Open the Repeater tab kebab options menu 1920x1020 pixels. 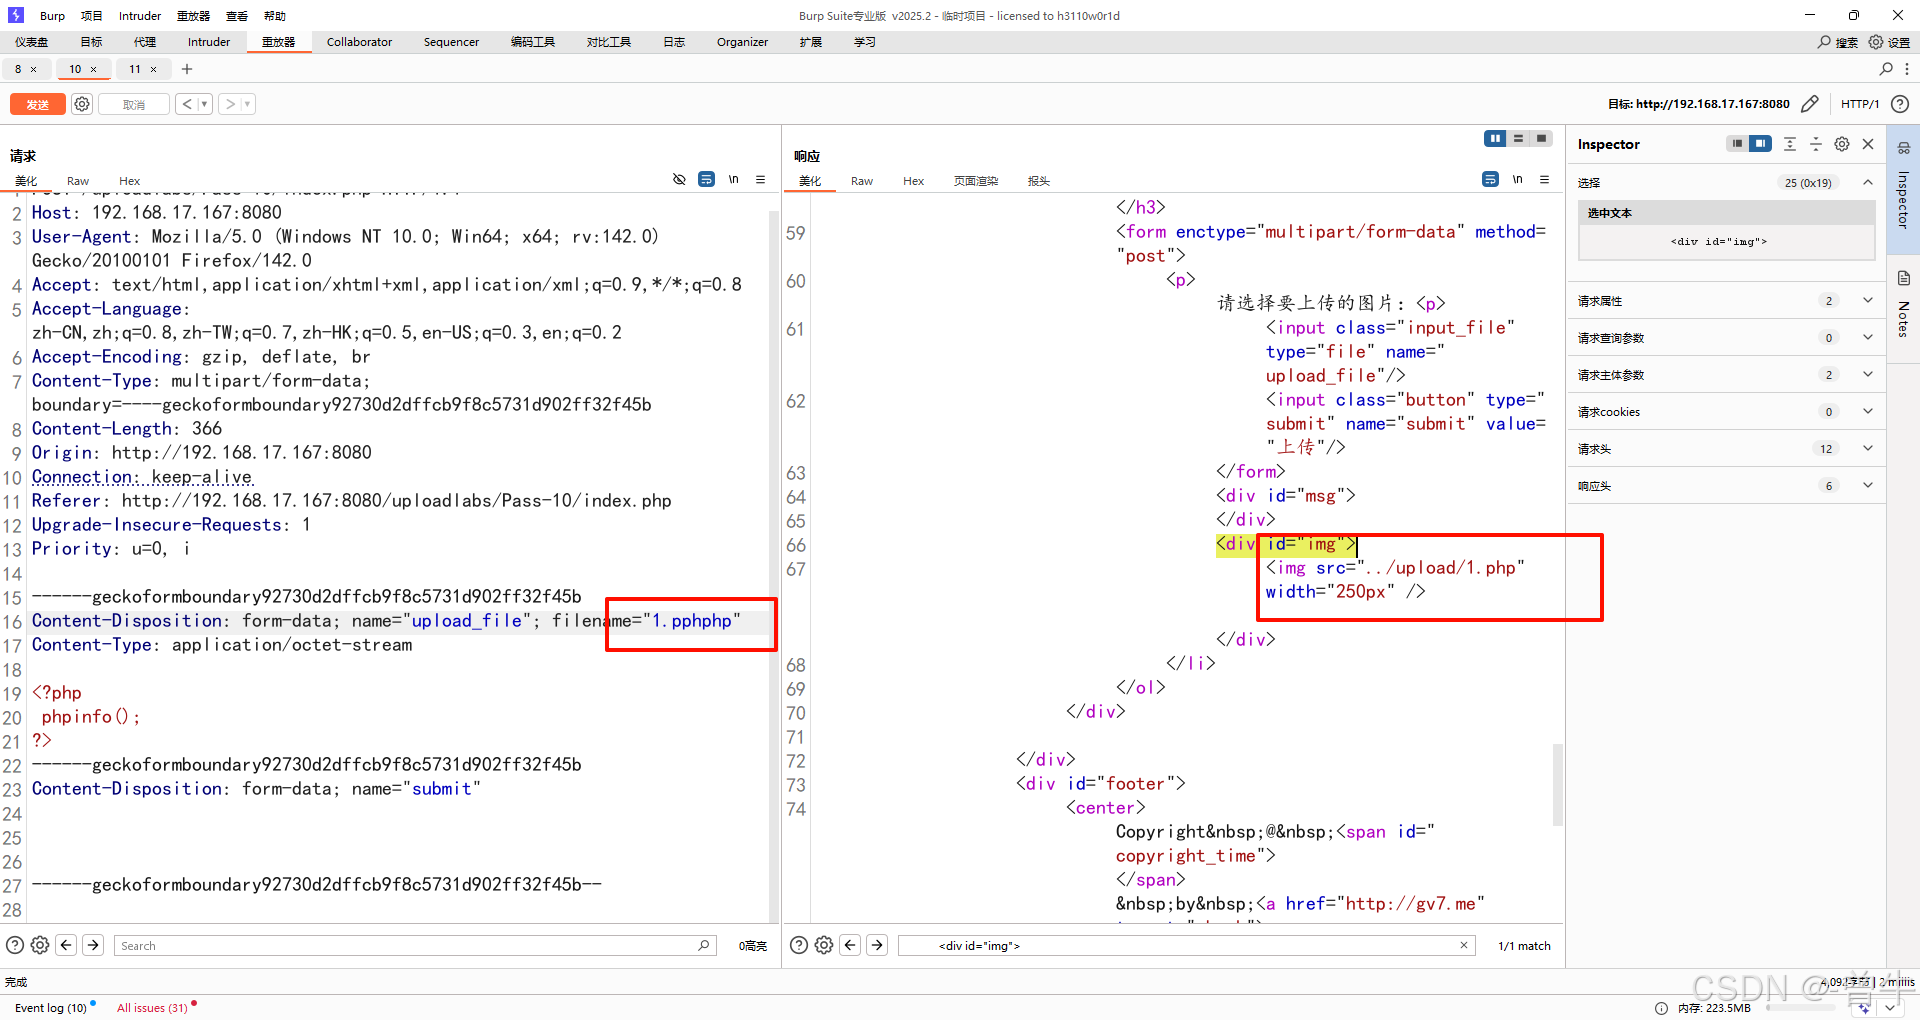pyautogui.click(x=1907, y=69)
